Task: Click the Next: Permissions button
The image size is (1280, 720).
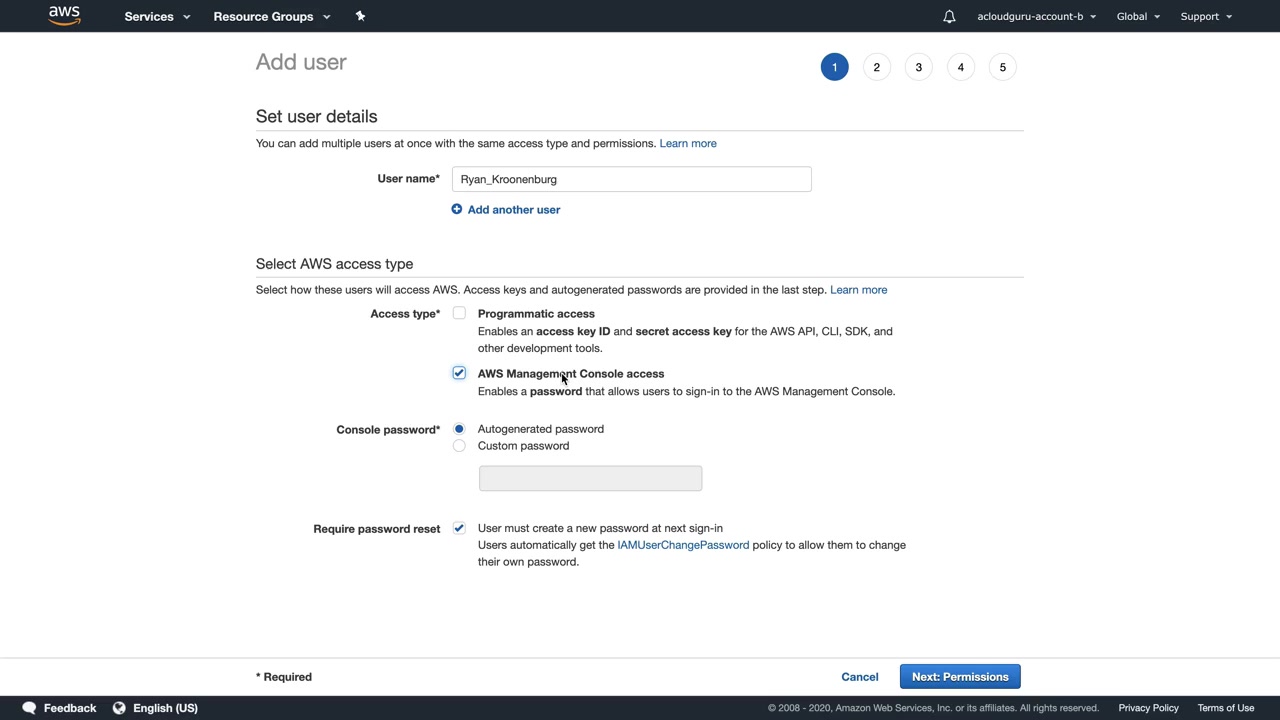Action: (960, 677)
